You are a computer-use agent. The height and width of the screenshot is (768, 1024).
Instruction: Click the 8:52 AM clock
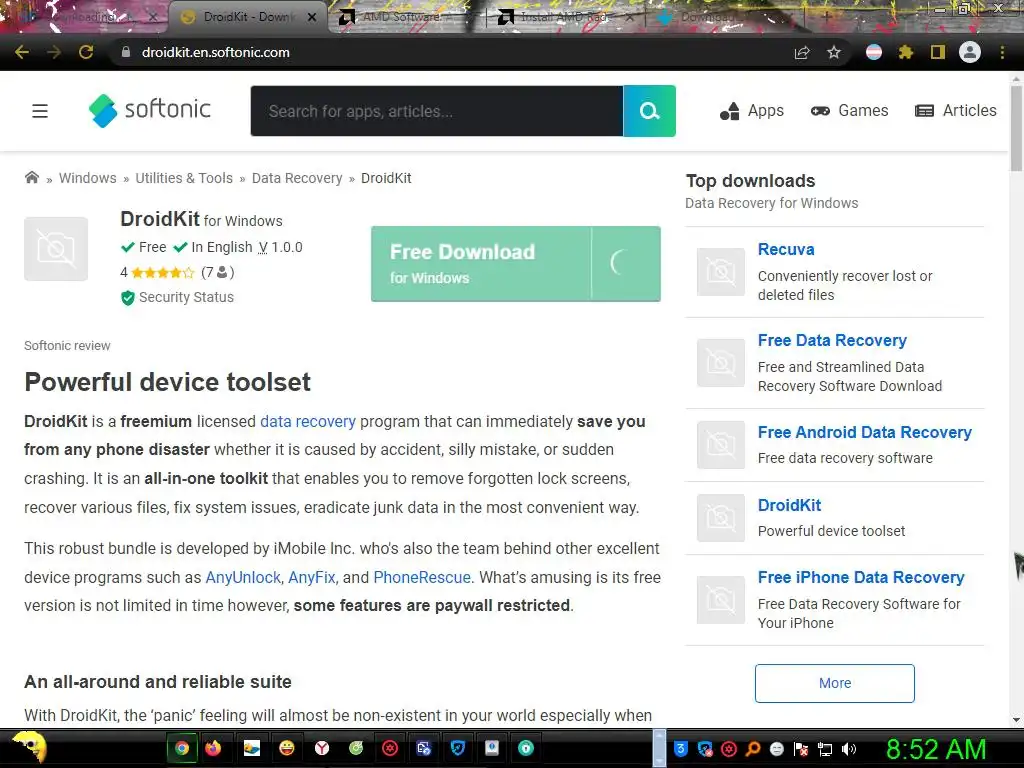[x=936, y=749]
